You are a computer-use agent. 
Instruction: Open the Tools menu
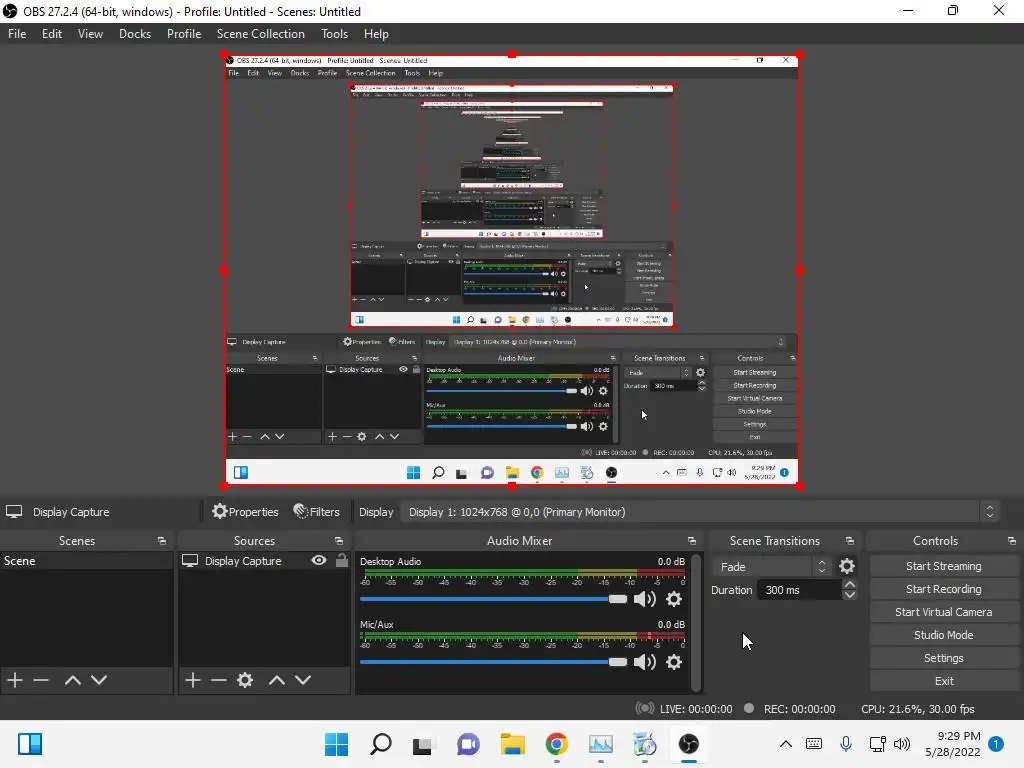(x=334, y=34)
